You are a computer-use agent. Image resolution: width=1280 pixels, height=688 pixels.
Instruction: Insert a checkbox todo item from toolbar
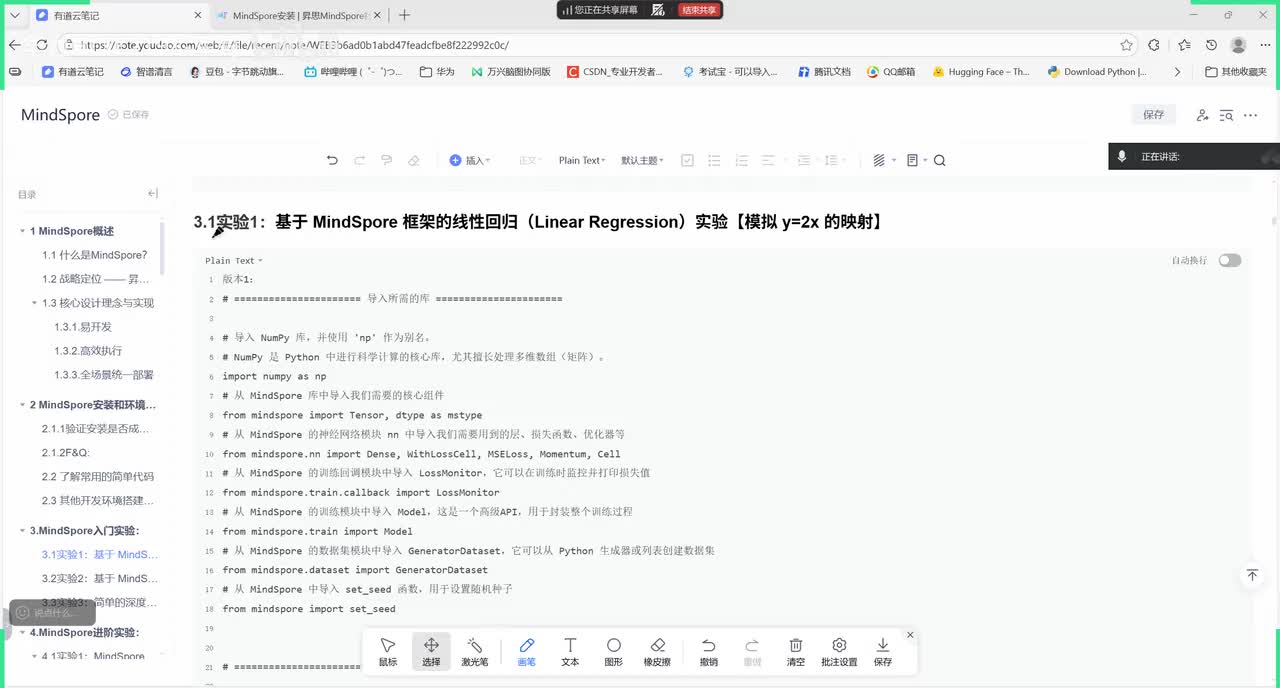tap(687, 160)
